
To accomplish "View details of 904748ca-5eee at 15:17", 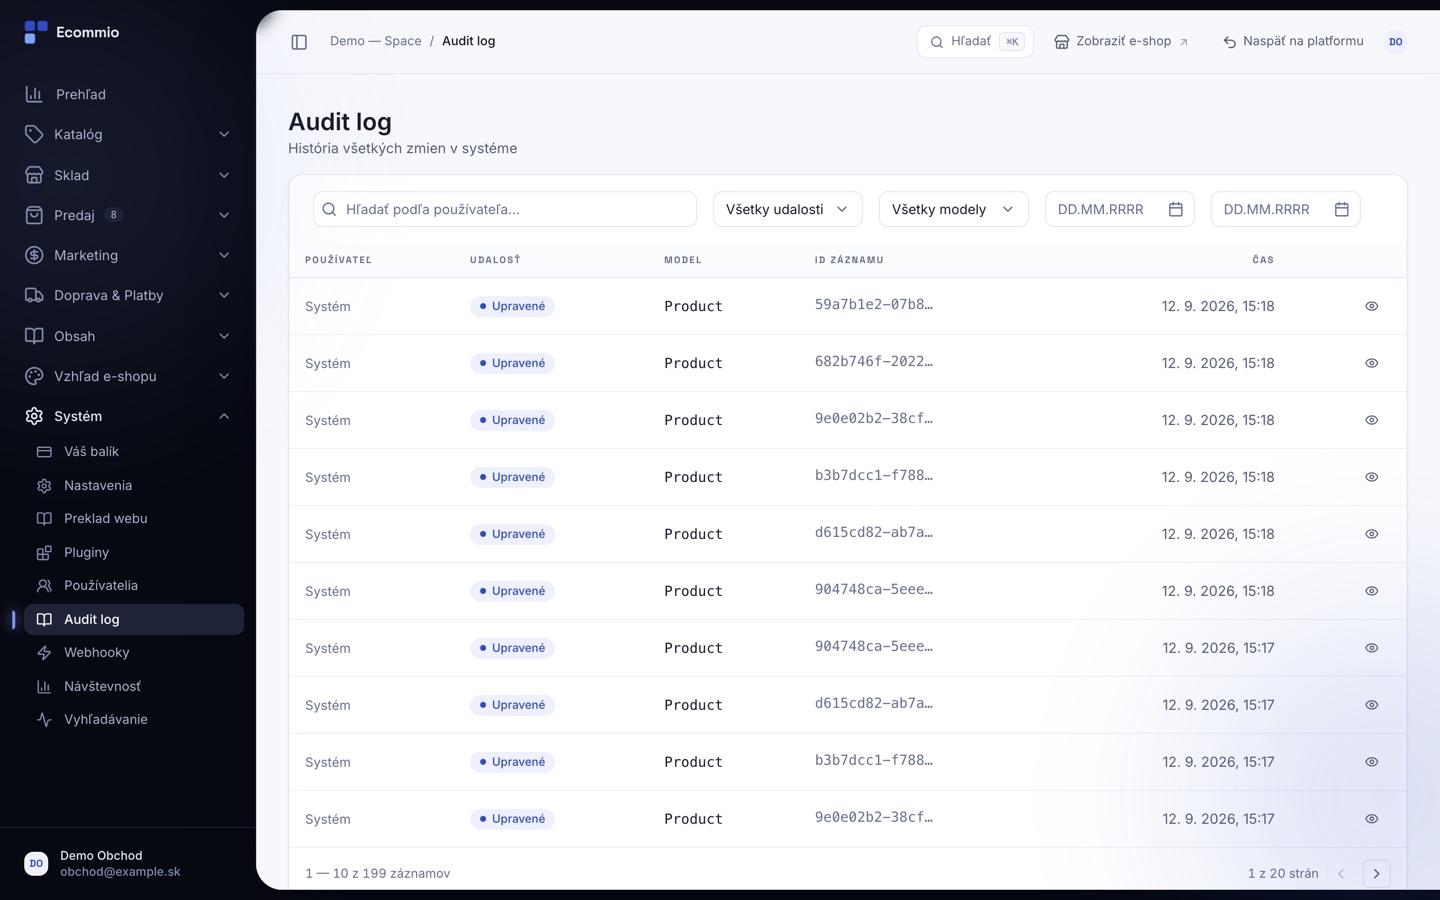I will pyautogui.click(x=1372, y=648).
